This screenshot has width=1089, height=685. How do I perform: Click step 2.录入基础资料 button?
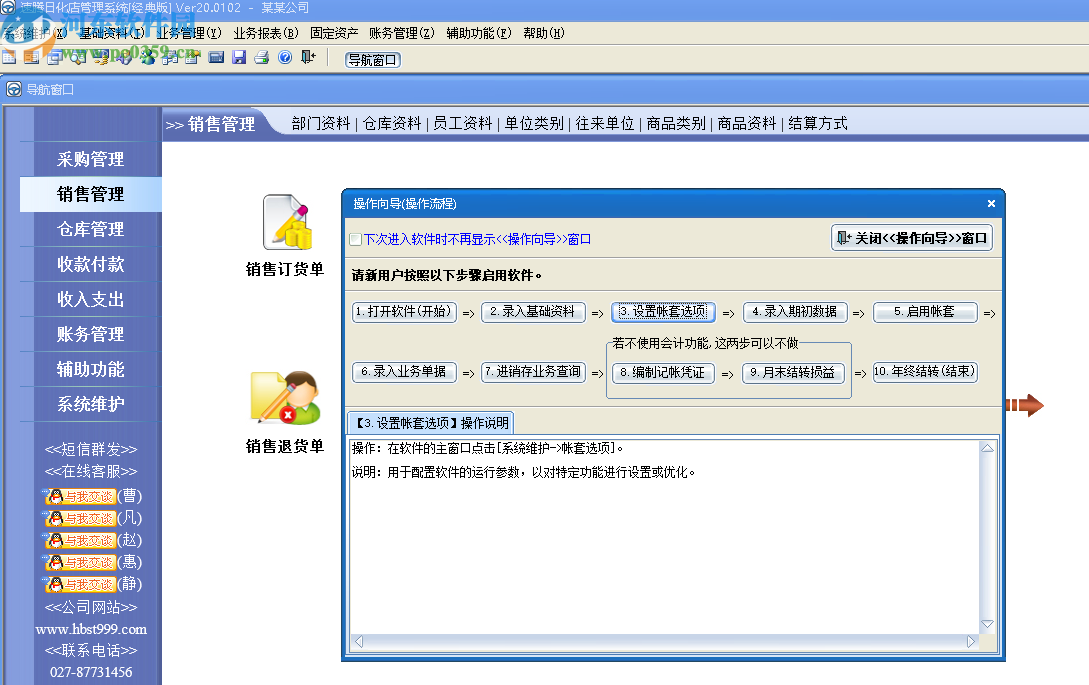tap(533, 311)
